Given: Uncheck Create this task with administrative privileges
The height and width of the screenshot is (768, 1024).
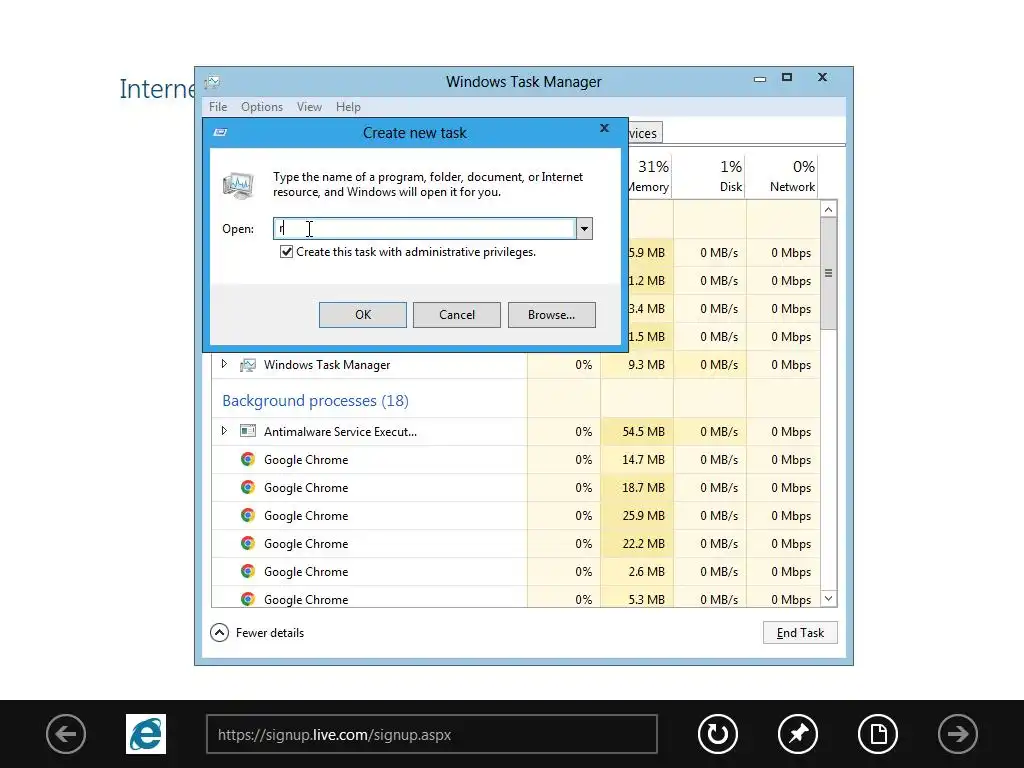Looking at the screenshot, I should (286, 252).
